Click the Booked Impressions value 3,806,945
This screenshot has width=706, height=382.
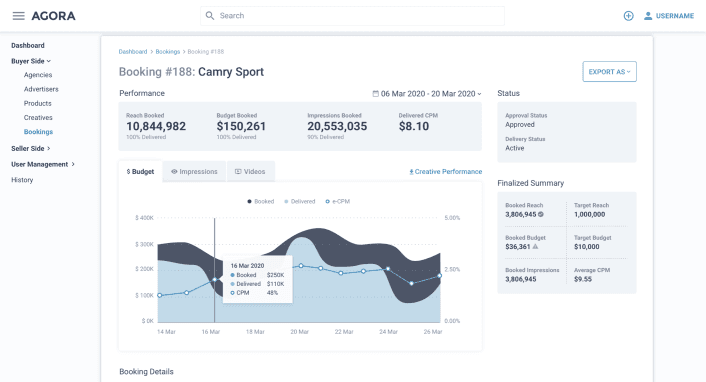520,279
